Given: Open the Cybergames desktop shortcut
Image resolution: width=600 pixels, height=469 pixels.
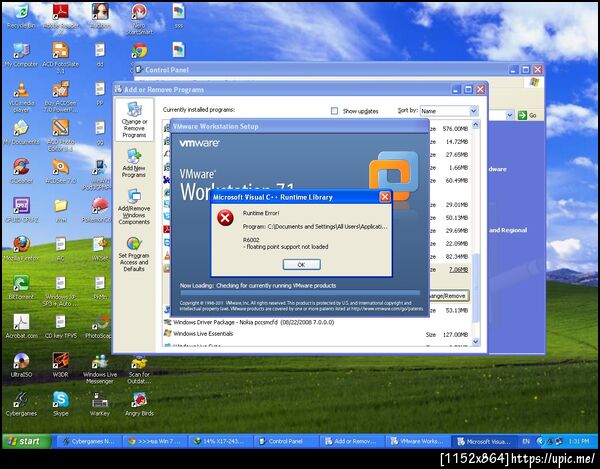Looking at the screenshot, I should click(21, 404).
